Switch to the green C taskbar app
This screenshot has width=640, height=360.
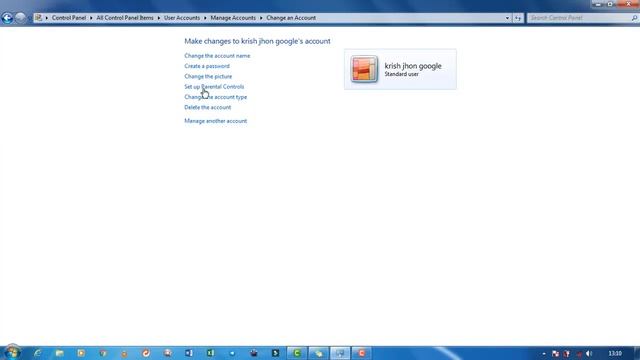(297, 353)
